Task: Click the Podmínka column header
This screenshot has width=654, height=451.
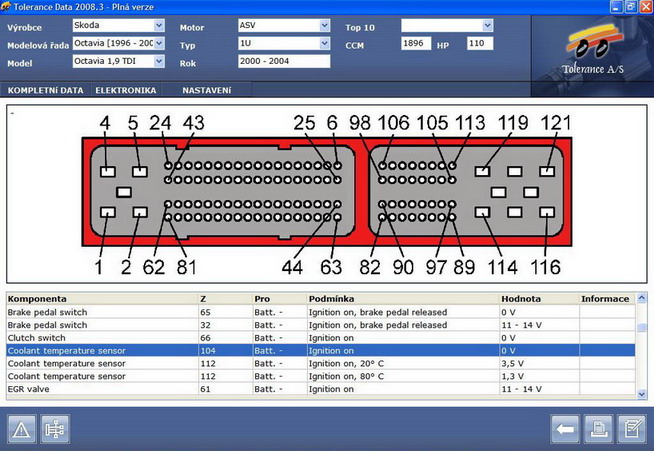Action: [403, 299]
